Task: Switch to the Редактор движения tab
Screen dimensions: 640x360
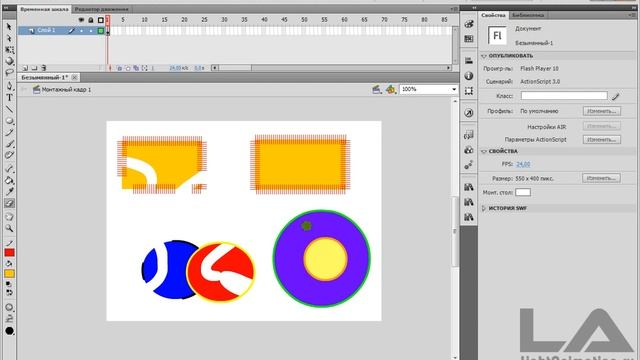Action: (x=101, y=9)
